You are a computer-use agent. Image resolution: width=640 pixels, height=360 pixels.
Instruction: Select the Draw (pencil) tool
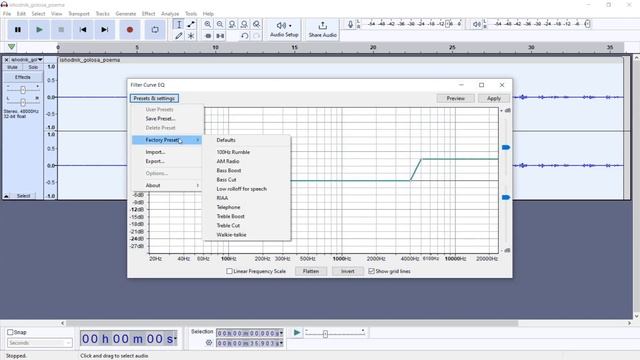[x=178, y=36]
